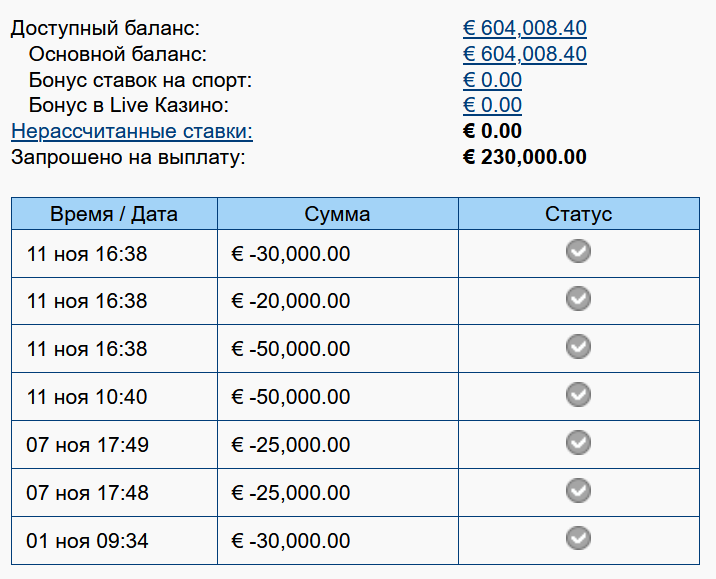716x579 pixels.
Task: Click status icon for the 11 ноя 10:40 row
Action: 578,394
